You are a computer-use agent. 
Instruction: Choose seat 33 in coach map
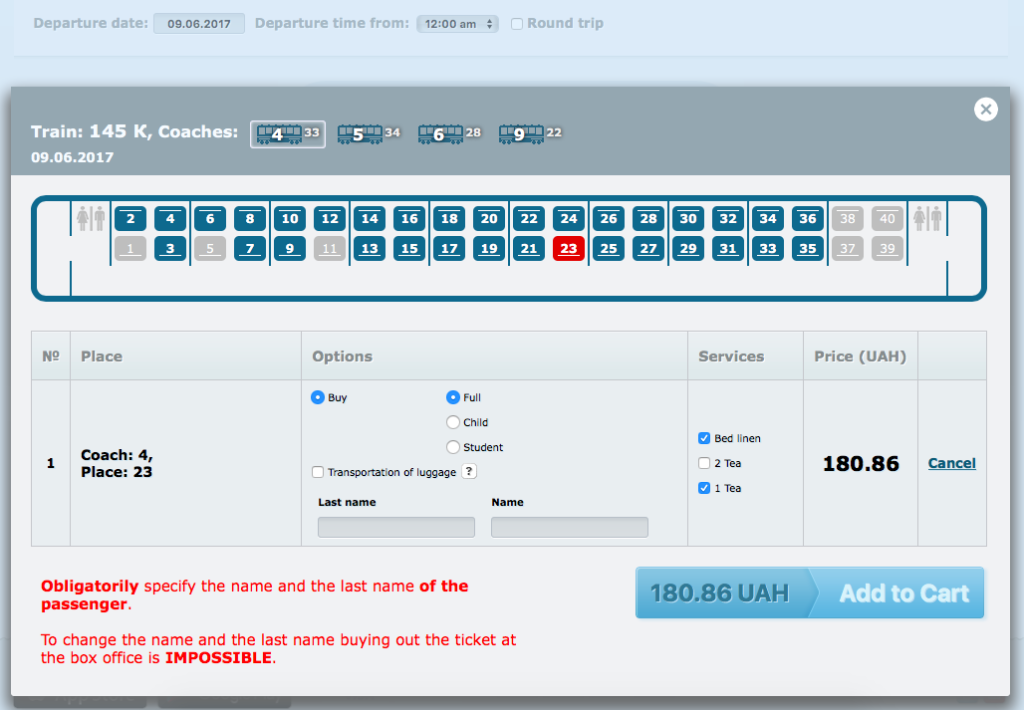pyautogui.click(x=768, y=249)
